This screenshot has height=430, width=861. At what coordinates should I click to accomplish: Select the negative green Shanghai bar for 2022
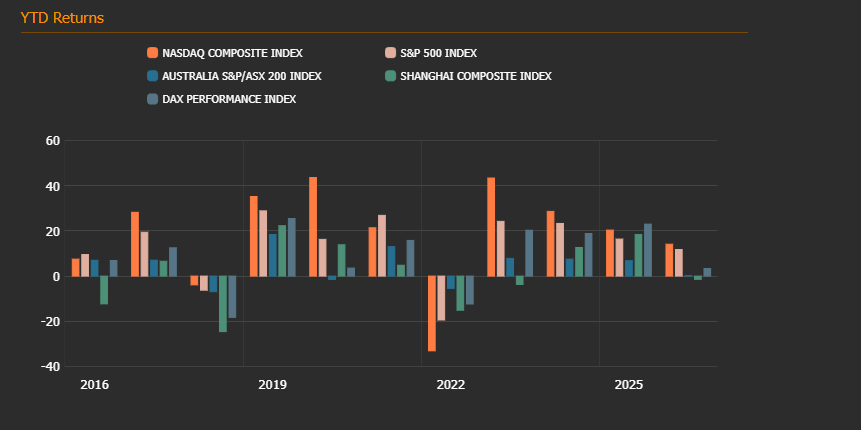[x=460, y=293]
